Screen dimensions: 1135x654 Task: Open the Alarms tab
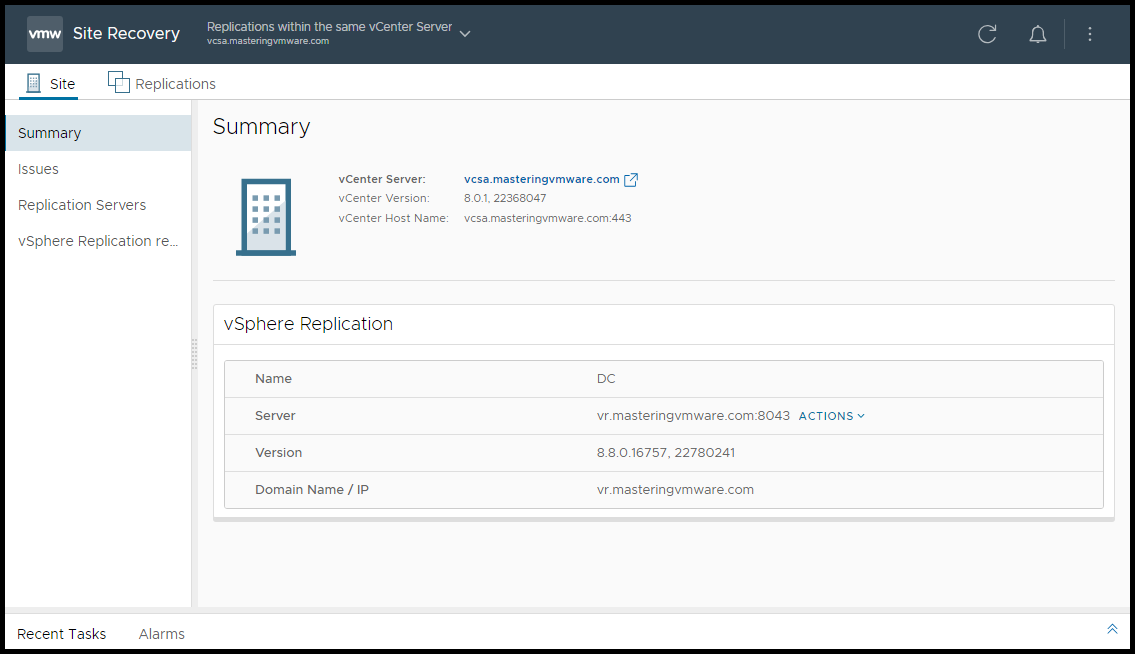pos(161,634)
